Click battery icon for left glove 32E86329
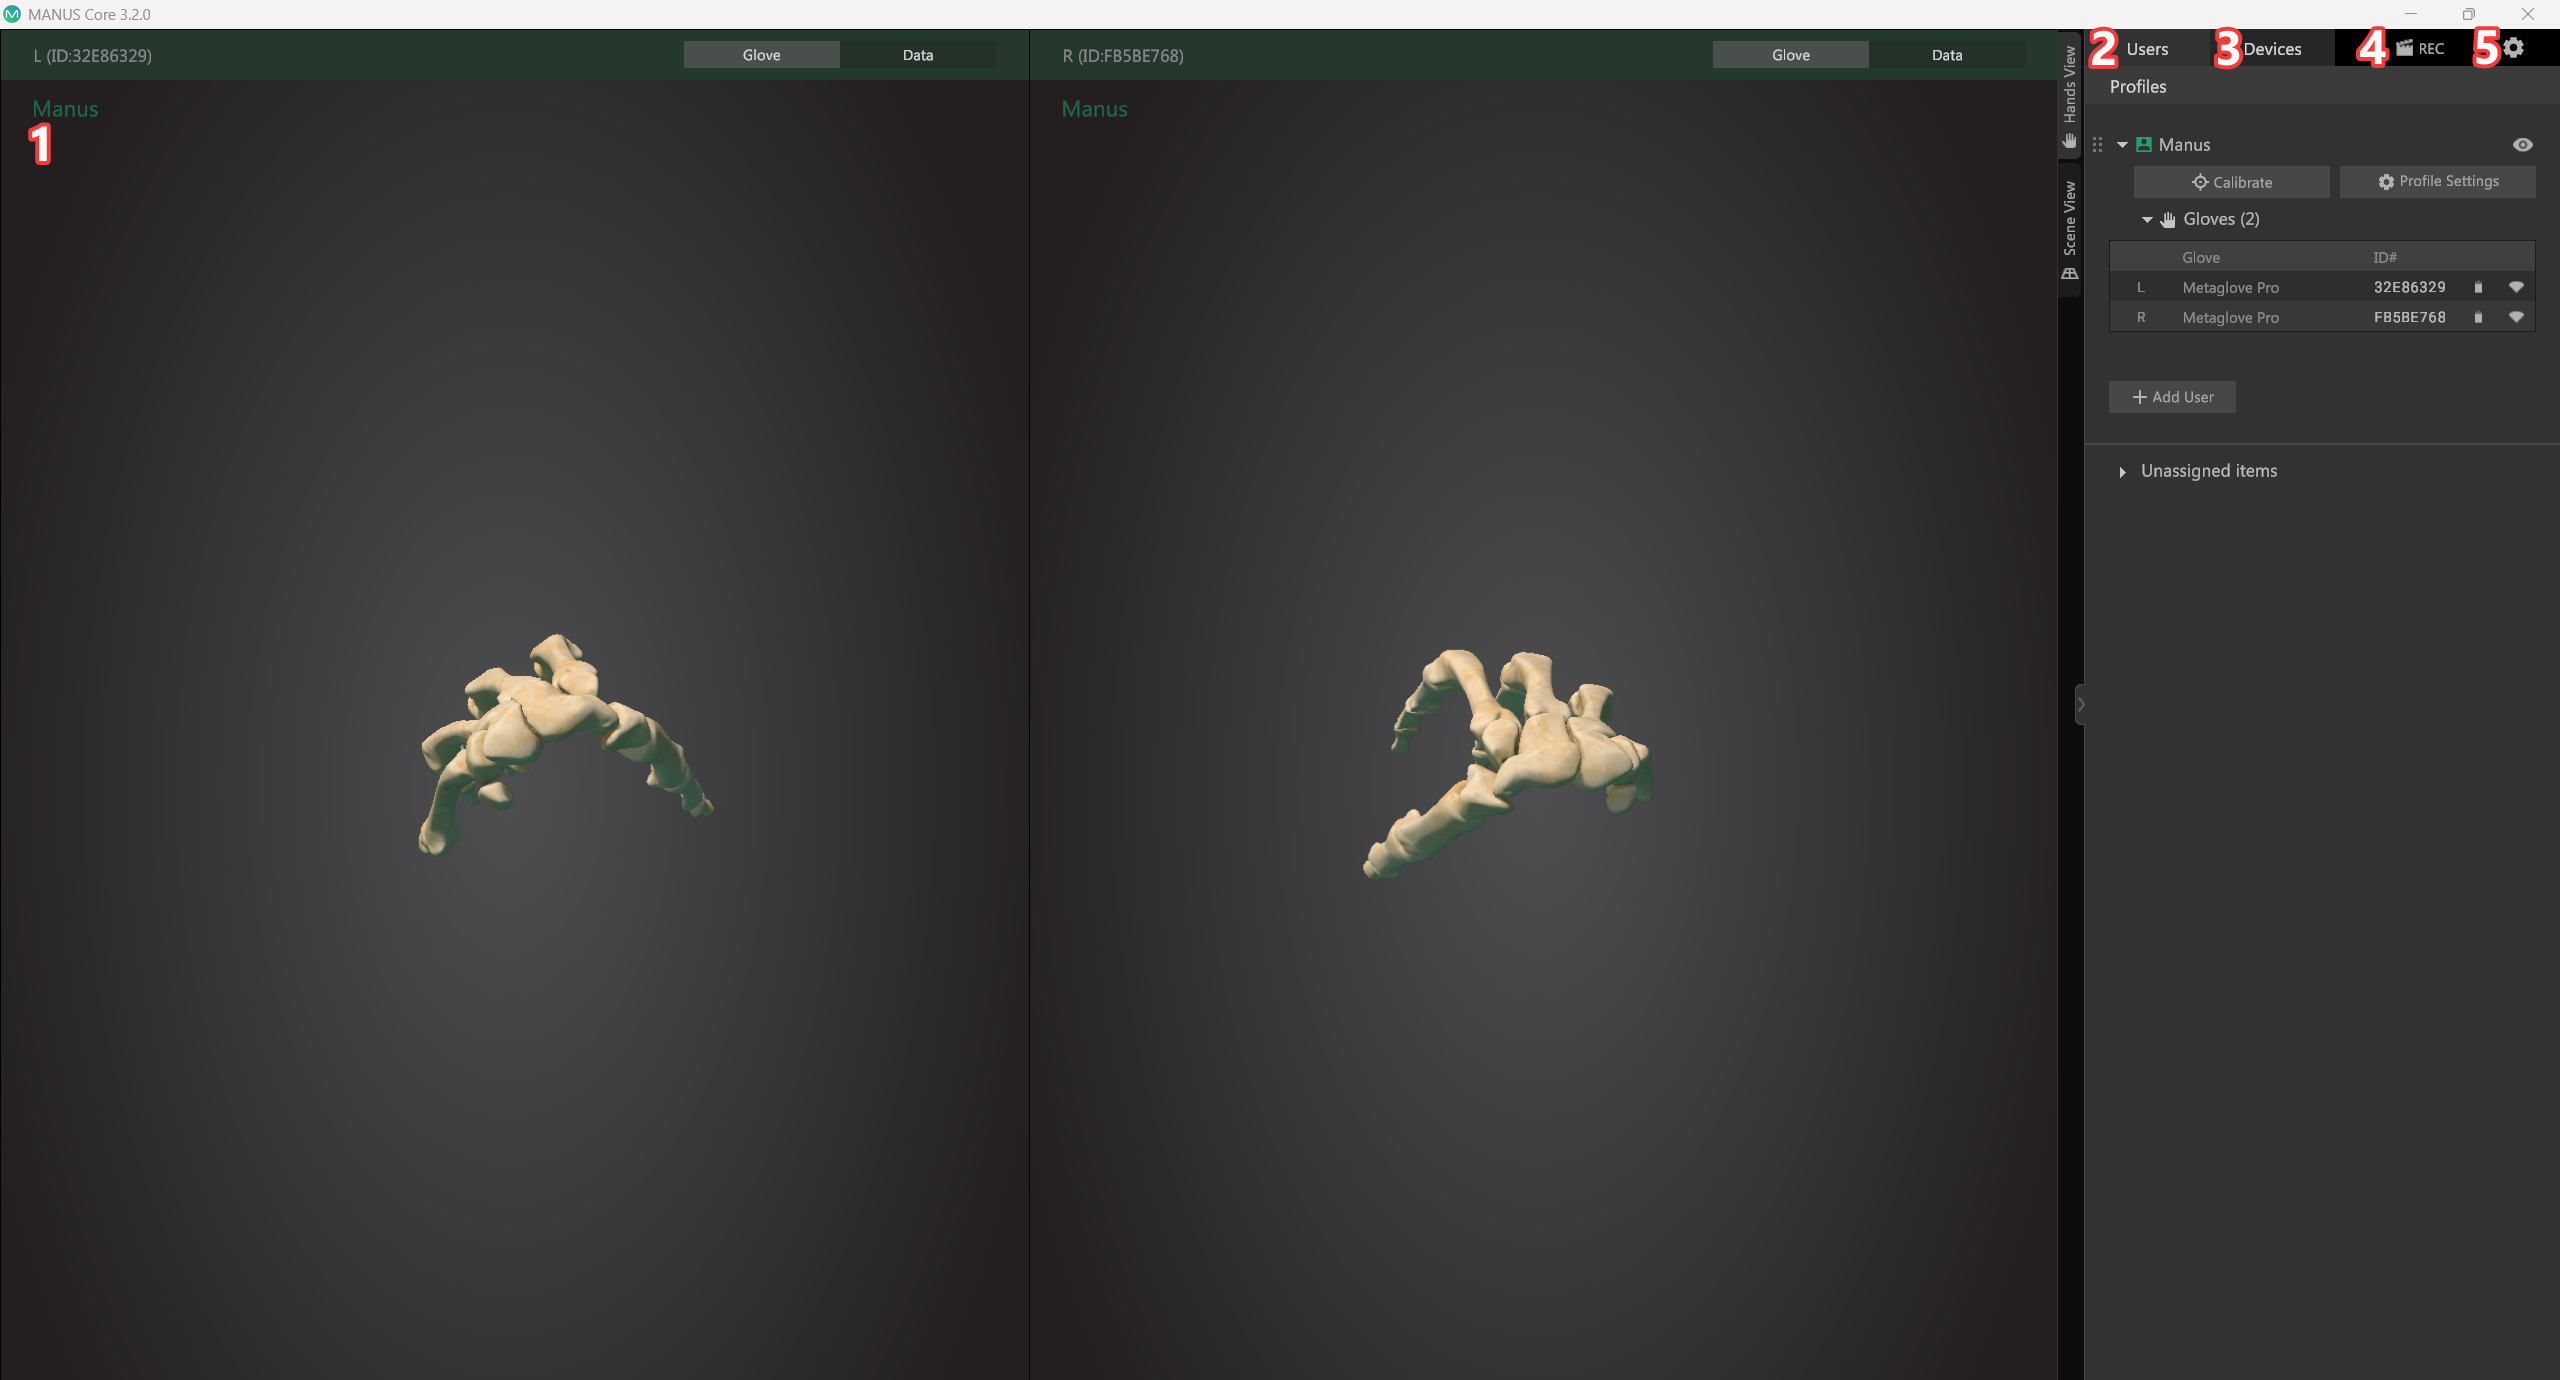 click(x=2478, y=287)
